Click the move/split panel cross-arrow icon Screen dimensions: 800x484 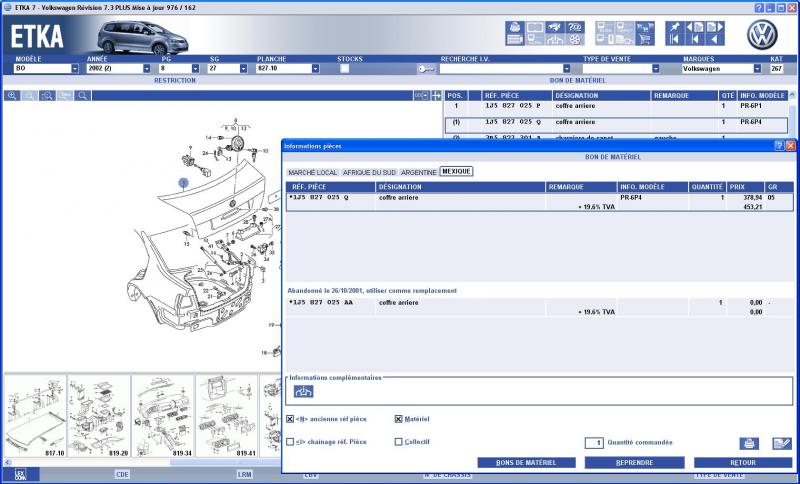[x=436, y=95]
